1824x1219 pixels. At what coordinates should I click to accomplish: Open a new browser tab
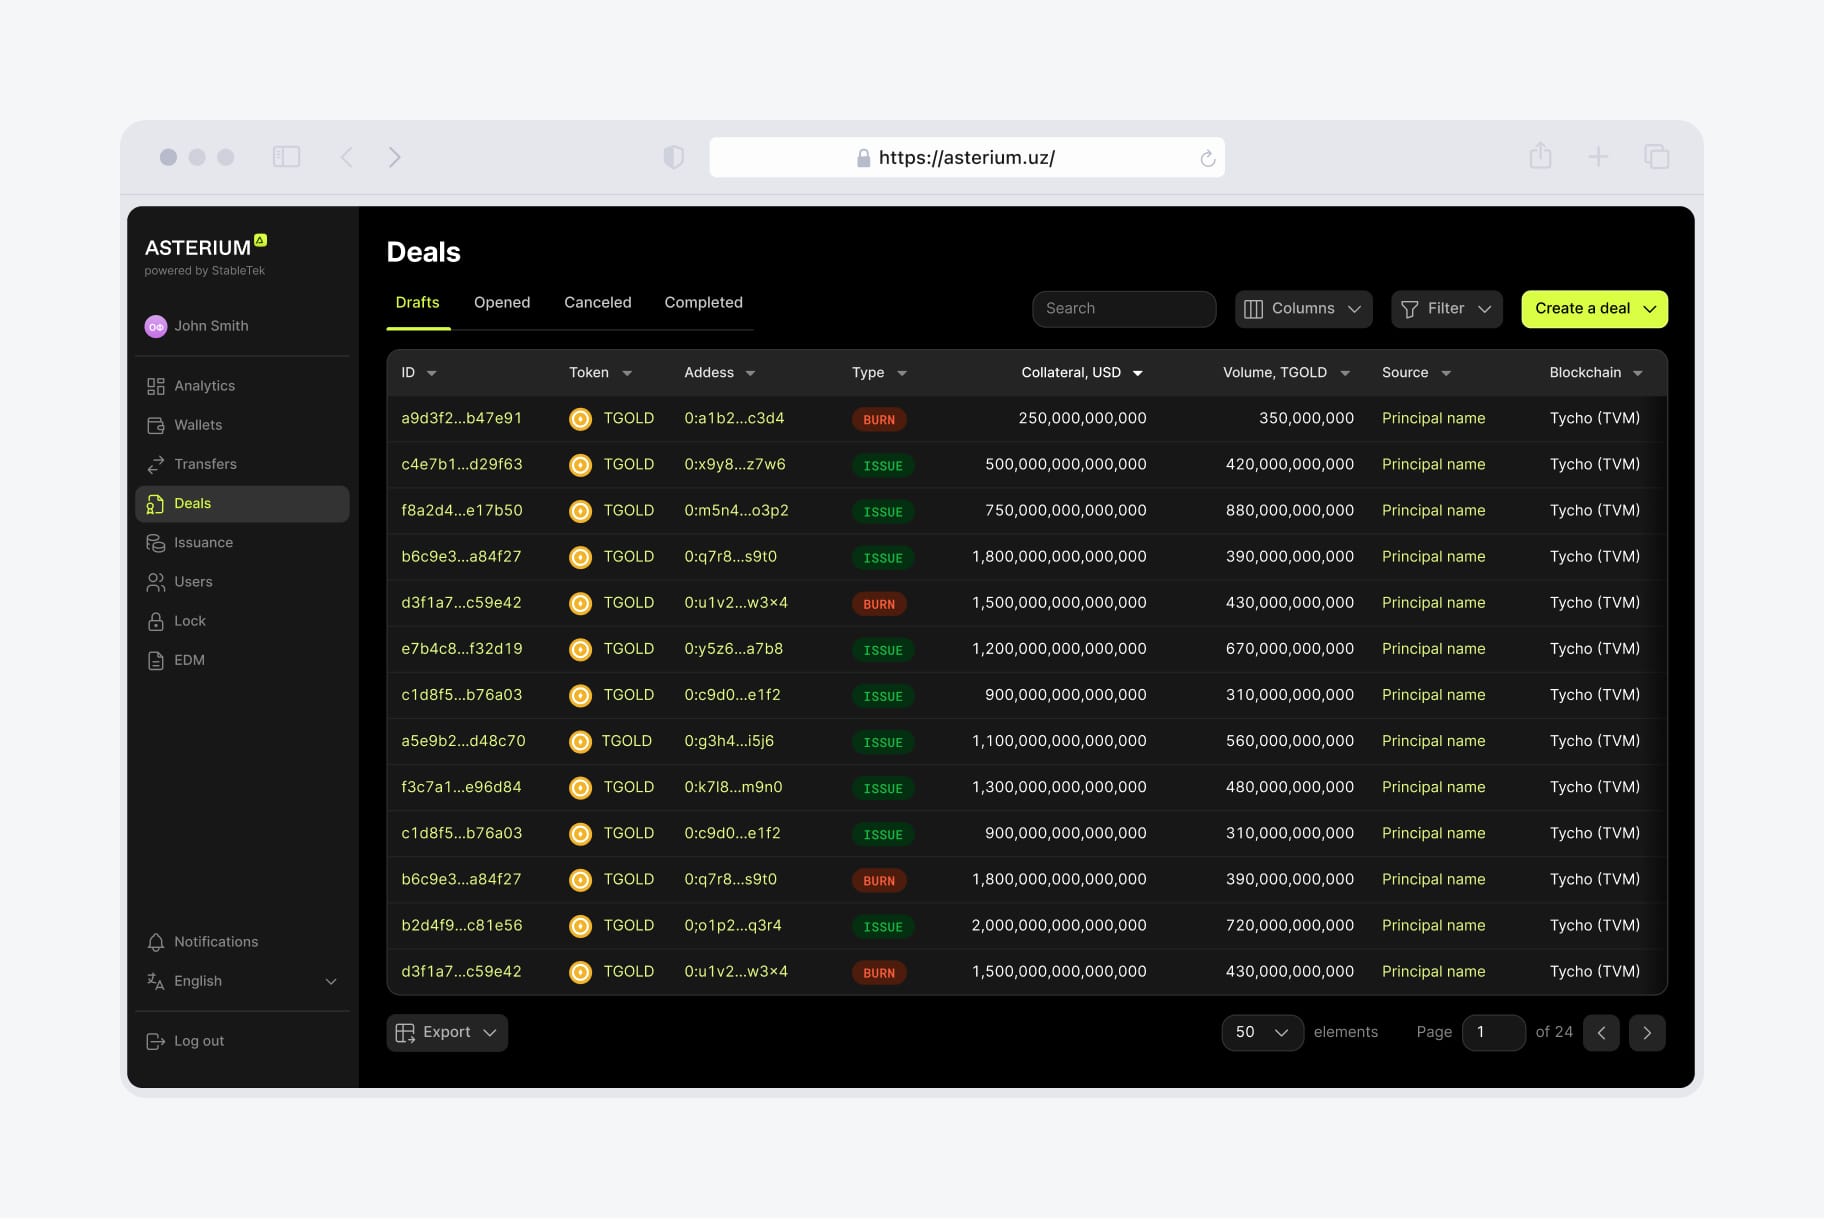1599,157
